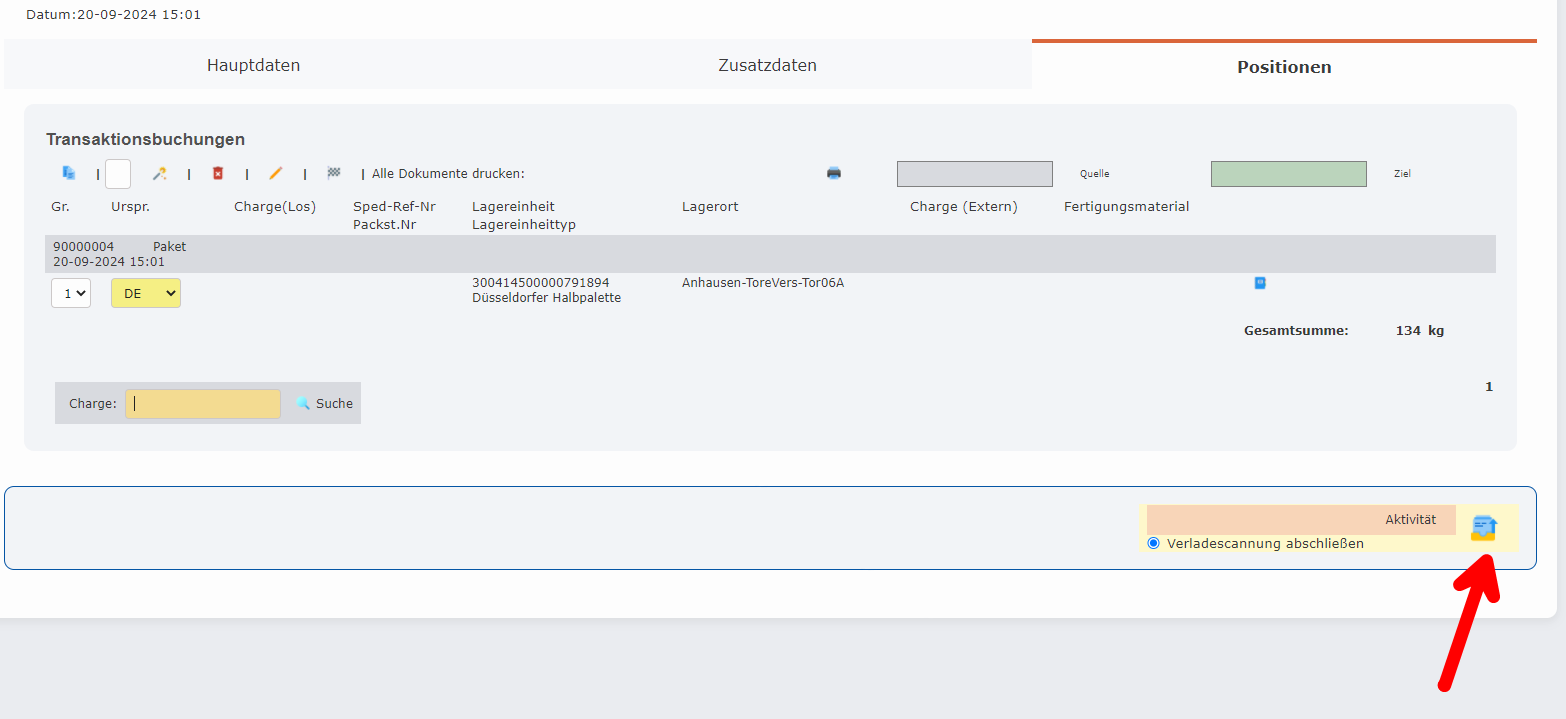Click the blue icon in the Halbpalette row

(1260, 283)
